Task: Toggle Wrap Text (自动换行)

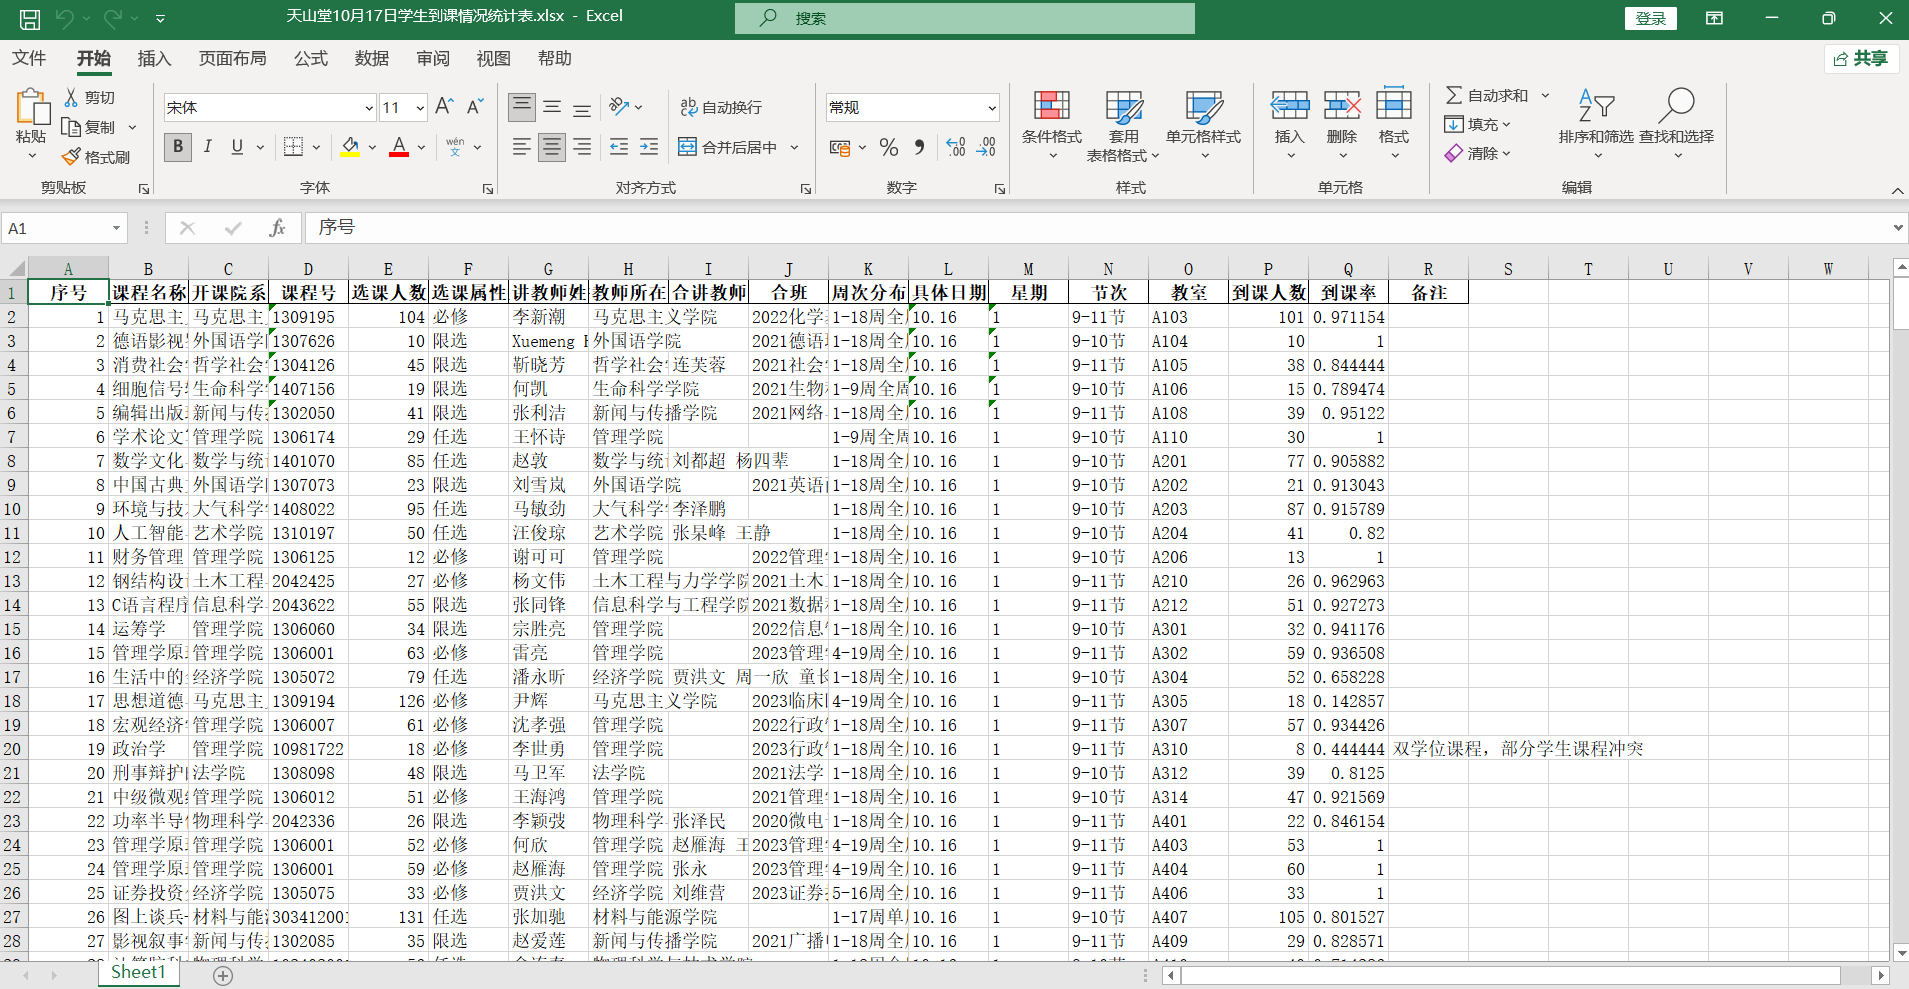Action: [721, 107]
